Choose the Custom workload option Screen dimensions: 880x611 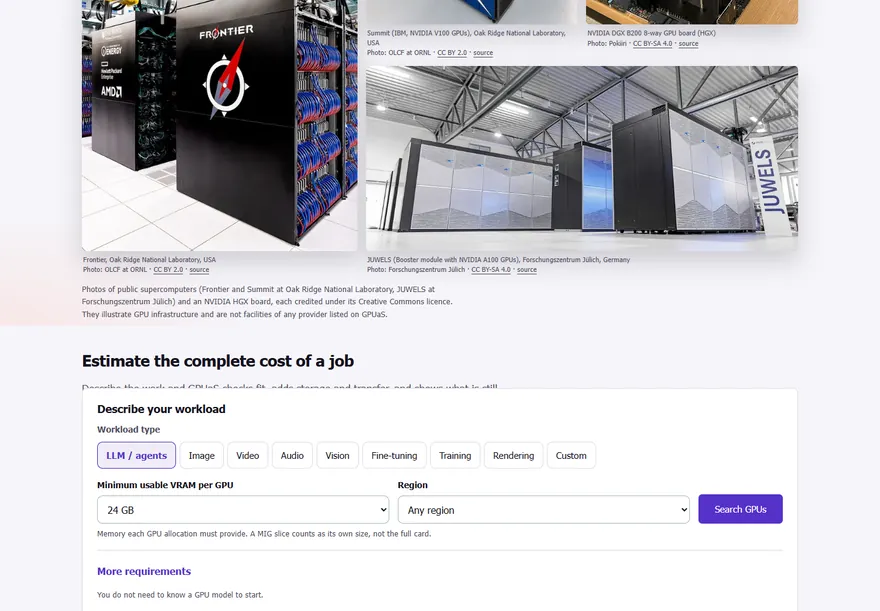click(571, 455)
